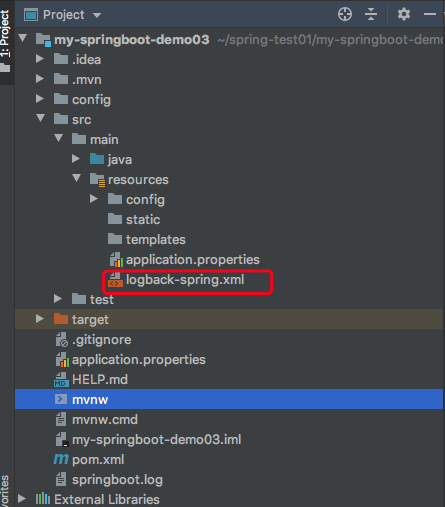Image resolution: width=445 pixels, height=507 pixels.
Task: Expand the java folder arrow
Action: [x=76, y=159]
